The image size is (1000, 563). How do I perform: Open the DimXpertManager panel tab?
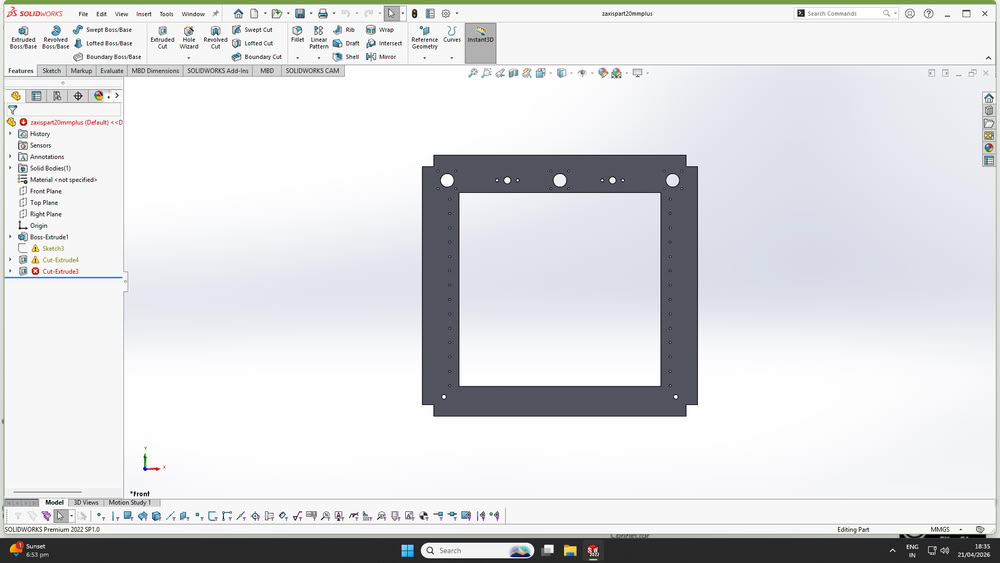[78, 96]
